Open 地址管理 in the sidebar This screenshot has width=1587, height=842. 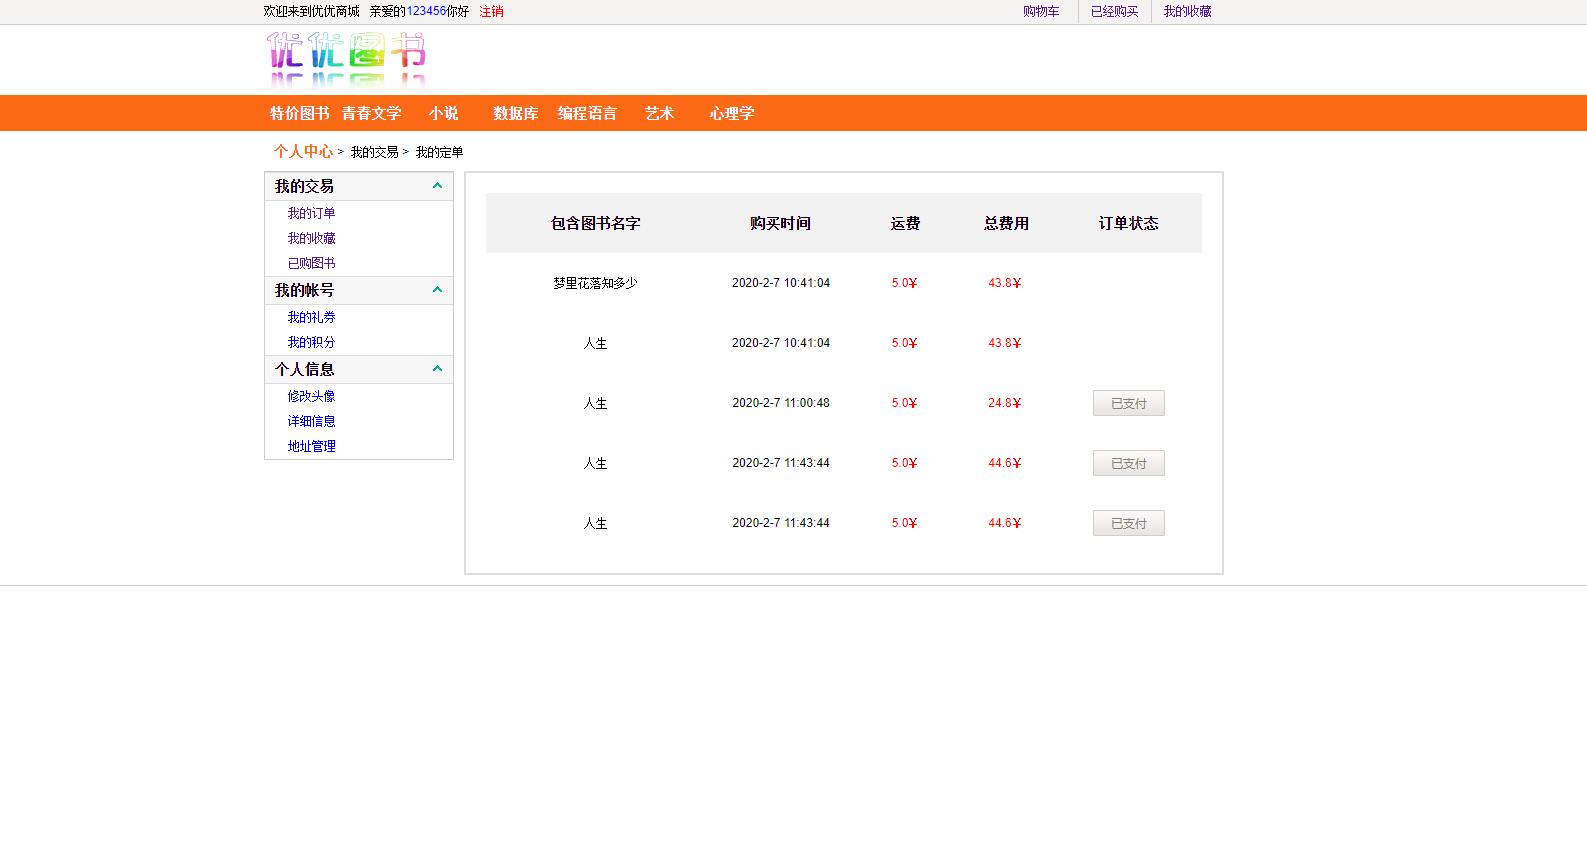pos(311,446)
